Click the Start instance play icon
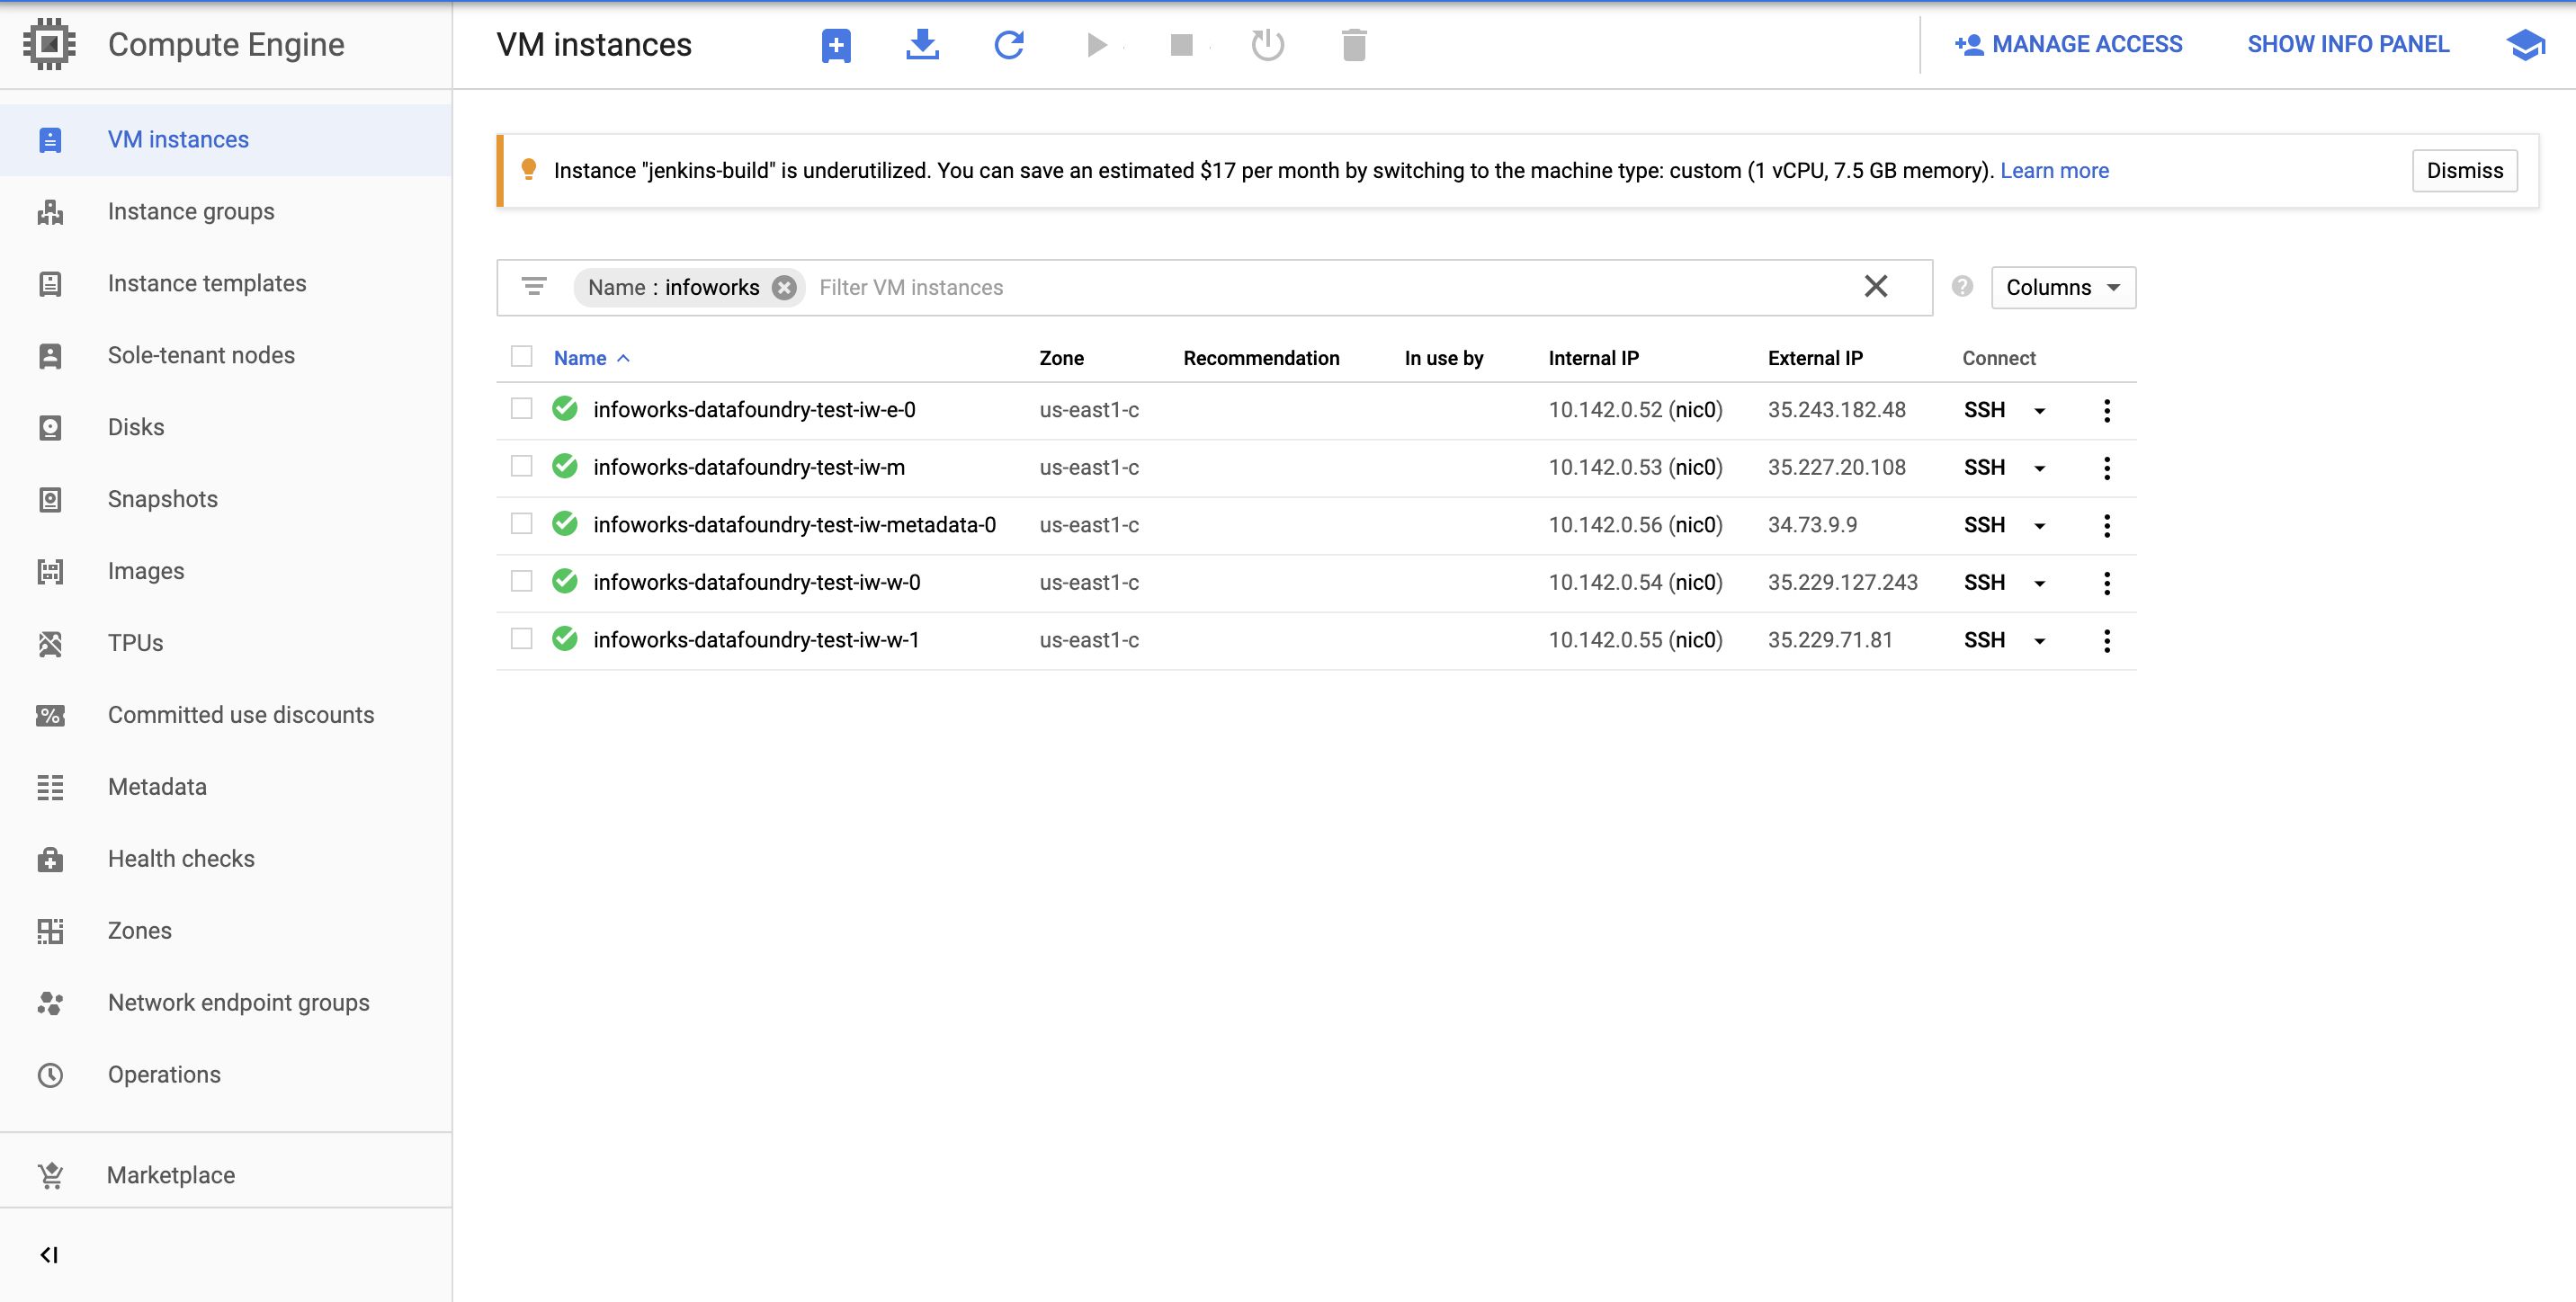The height and width of the screenshot is (1302, 2576). coord(1097,45)
